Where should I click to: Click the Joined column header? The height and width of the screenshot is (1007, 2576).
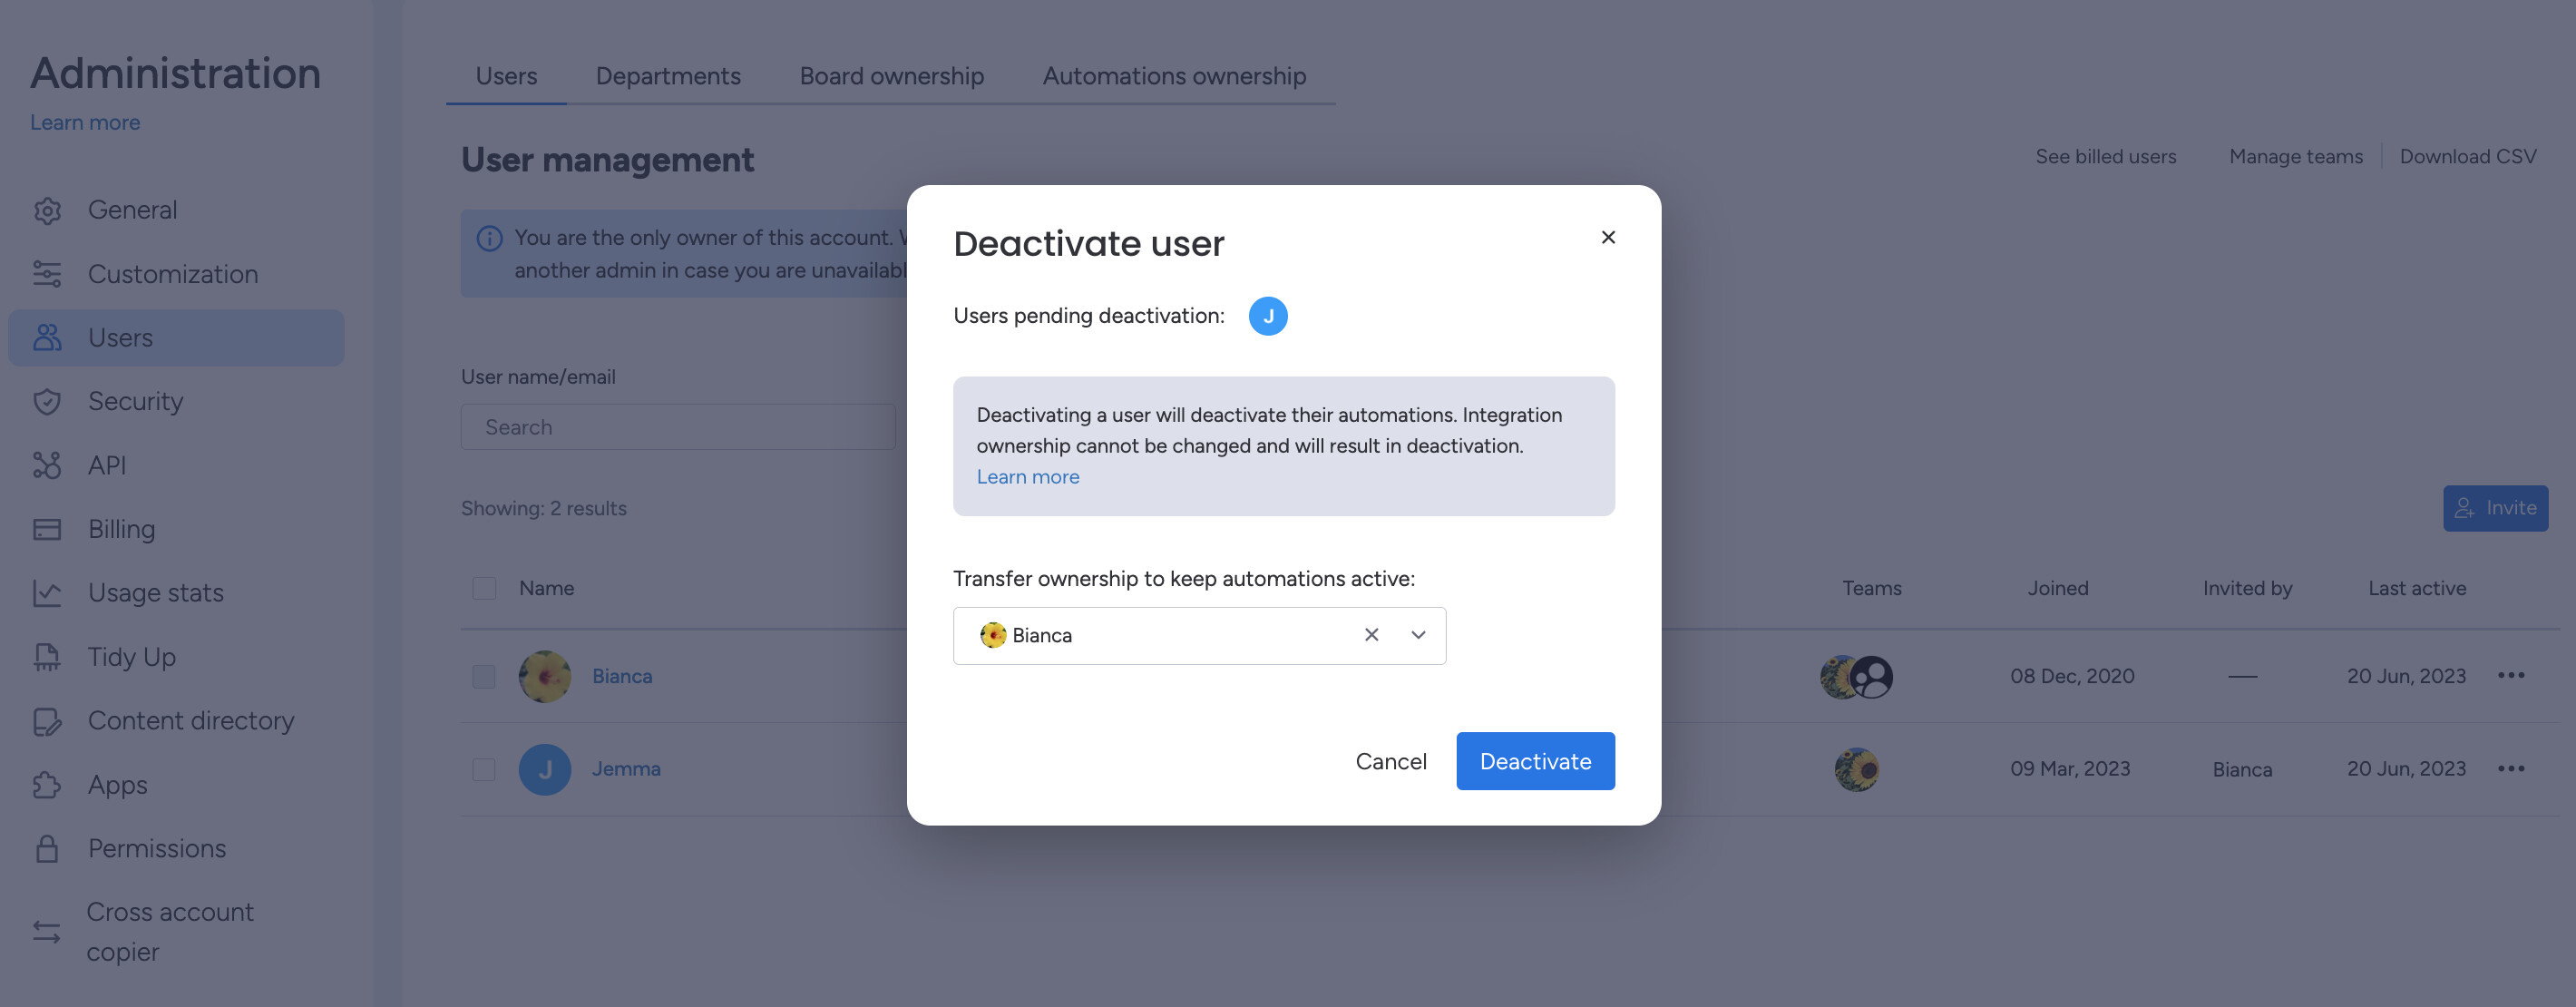[2058, 588]
